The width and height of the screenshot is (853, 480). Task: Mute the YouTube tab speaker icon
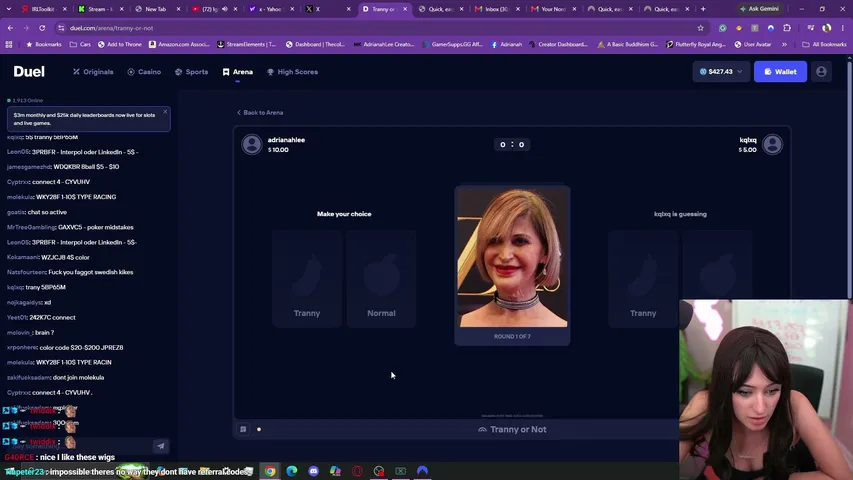[x=225, y=9]
